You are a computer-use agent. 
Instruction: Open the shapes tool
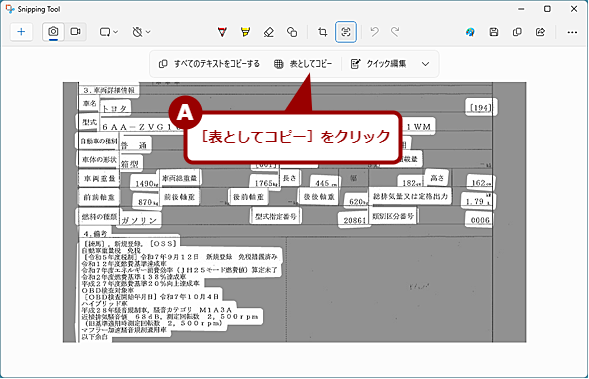[292, 32]
